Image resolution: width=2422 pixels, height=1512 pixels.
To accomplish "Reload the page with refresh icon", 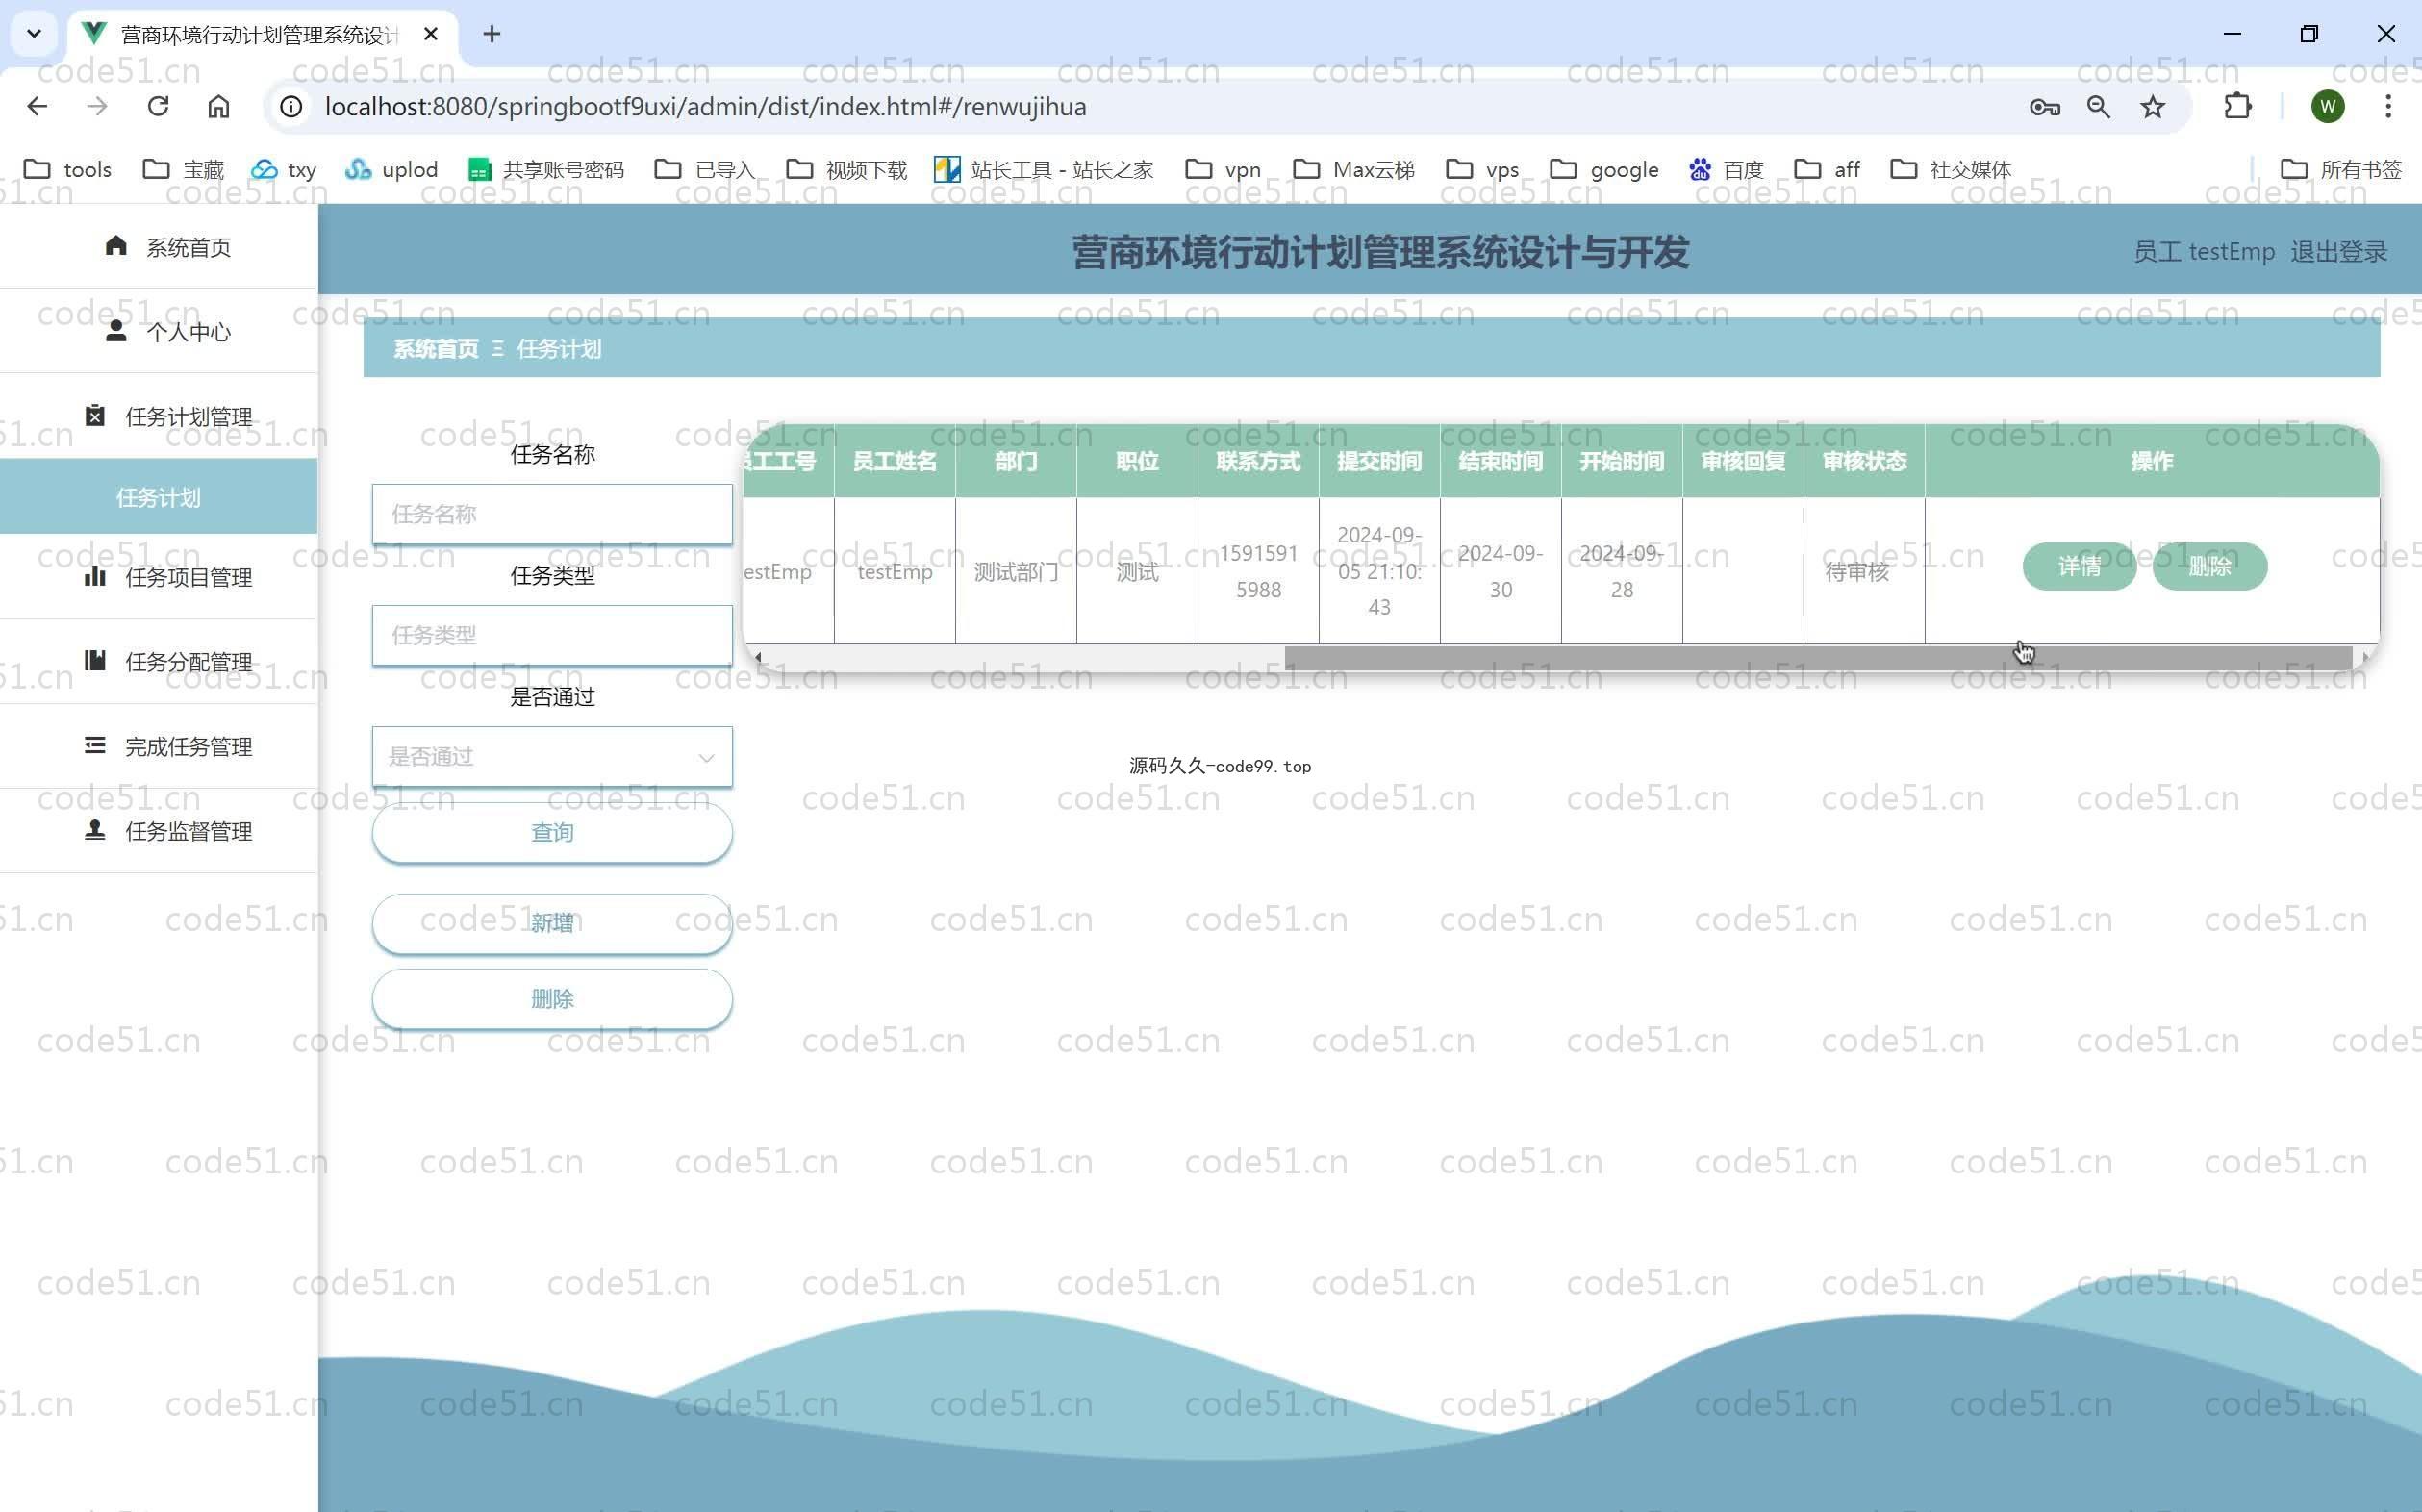I will click(x=158, y=106).
